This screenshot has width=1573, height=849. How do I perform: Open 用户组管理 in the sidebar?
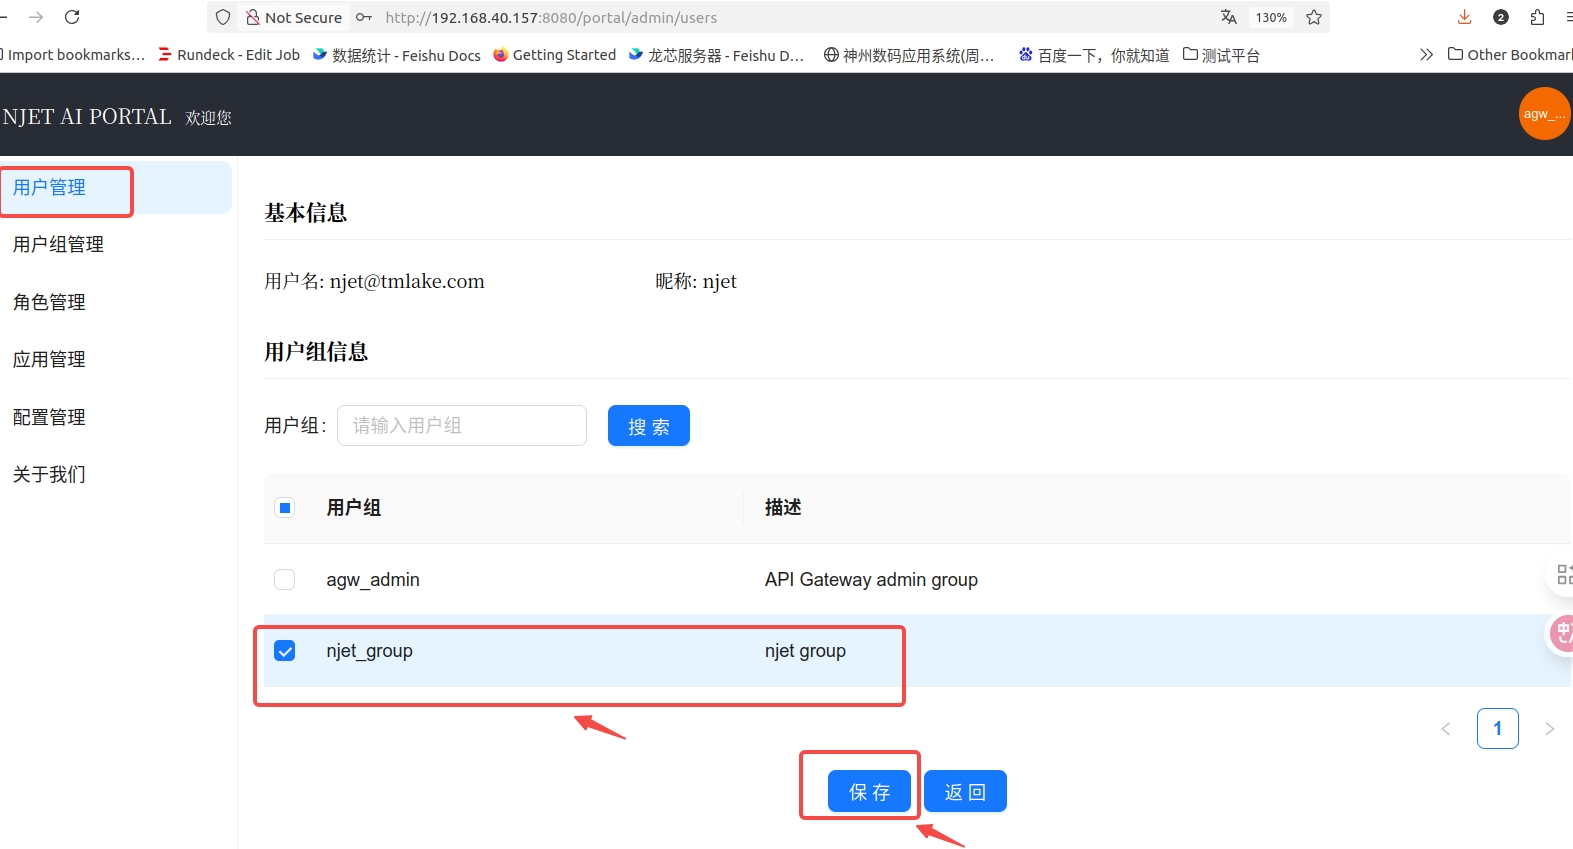coord(58,245)
